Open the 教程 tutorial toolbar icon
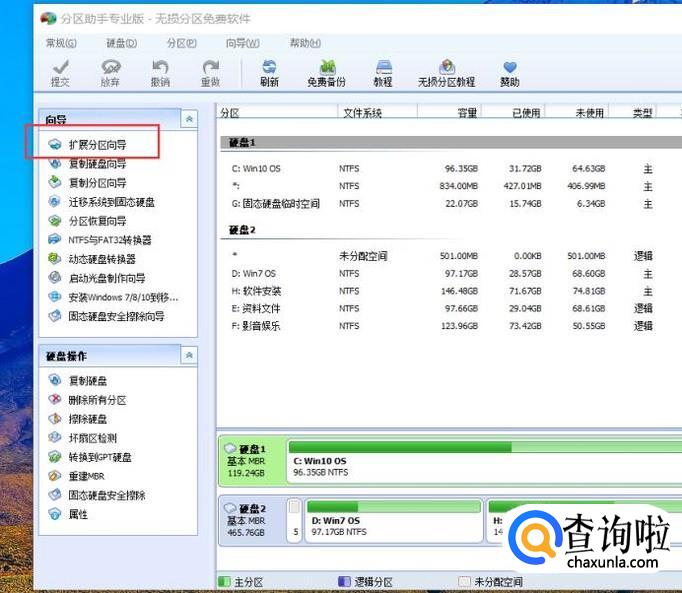 383,73
